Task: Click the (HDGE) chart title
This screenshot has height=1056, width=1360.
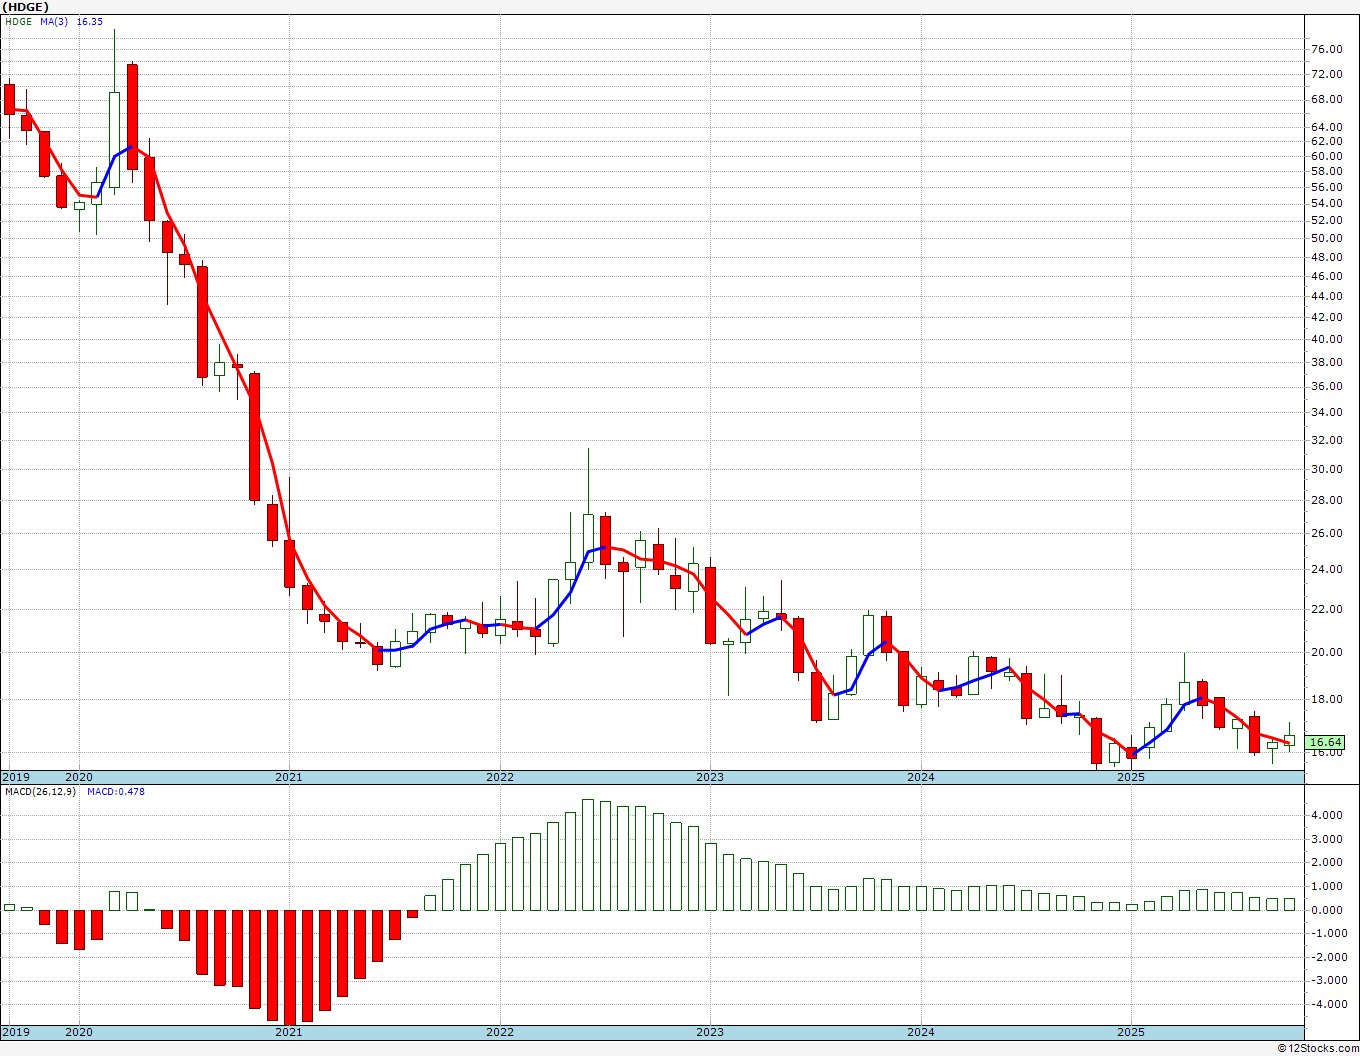Action: coord(25,7)
